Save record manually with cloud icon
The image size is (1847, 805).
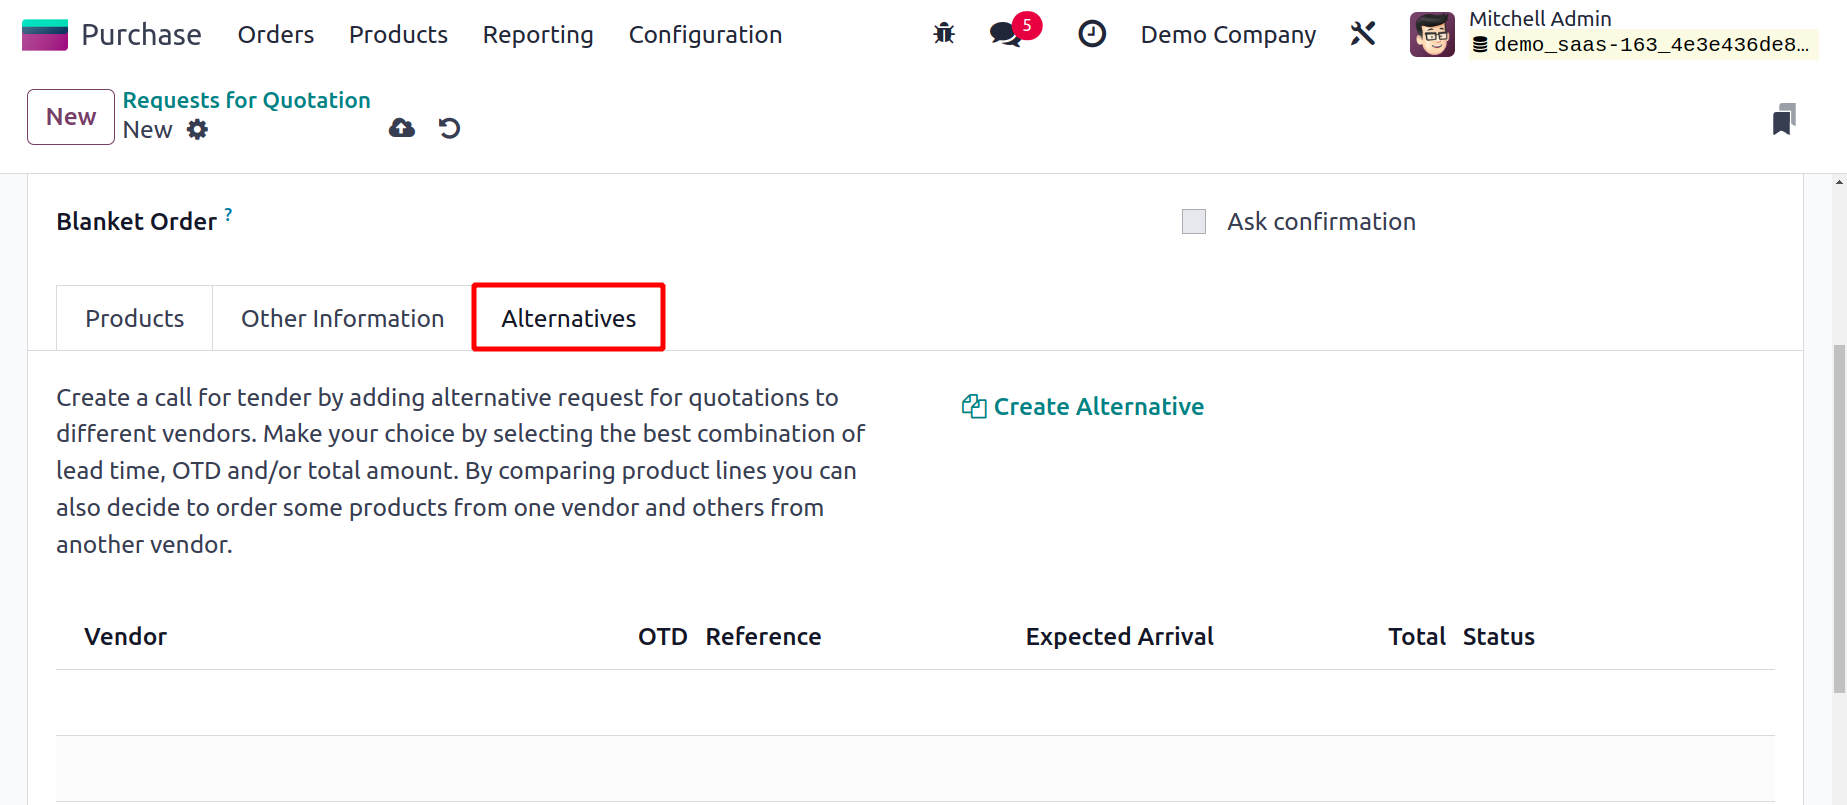402,128
